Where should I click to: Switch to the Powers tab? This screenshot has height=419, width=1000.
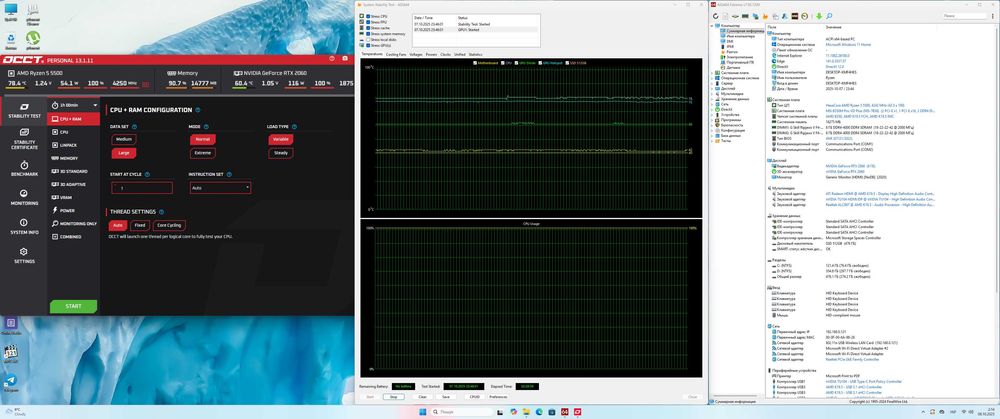pos(432,55)
